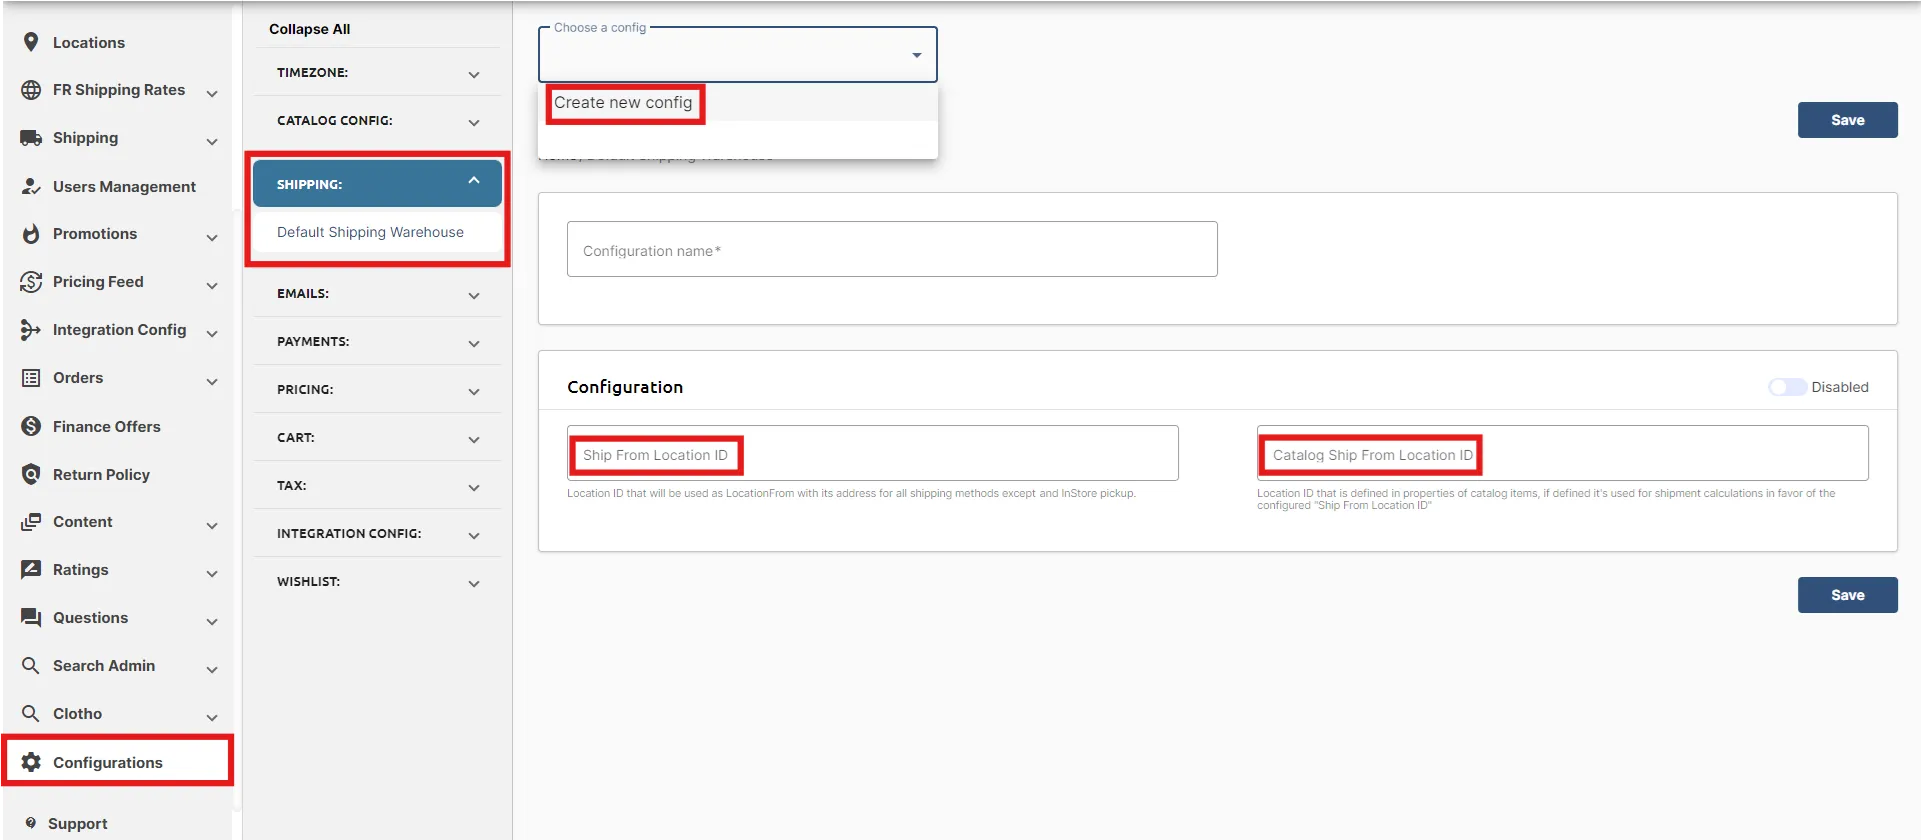Click the Support icon in sidebar

31,823
